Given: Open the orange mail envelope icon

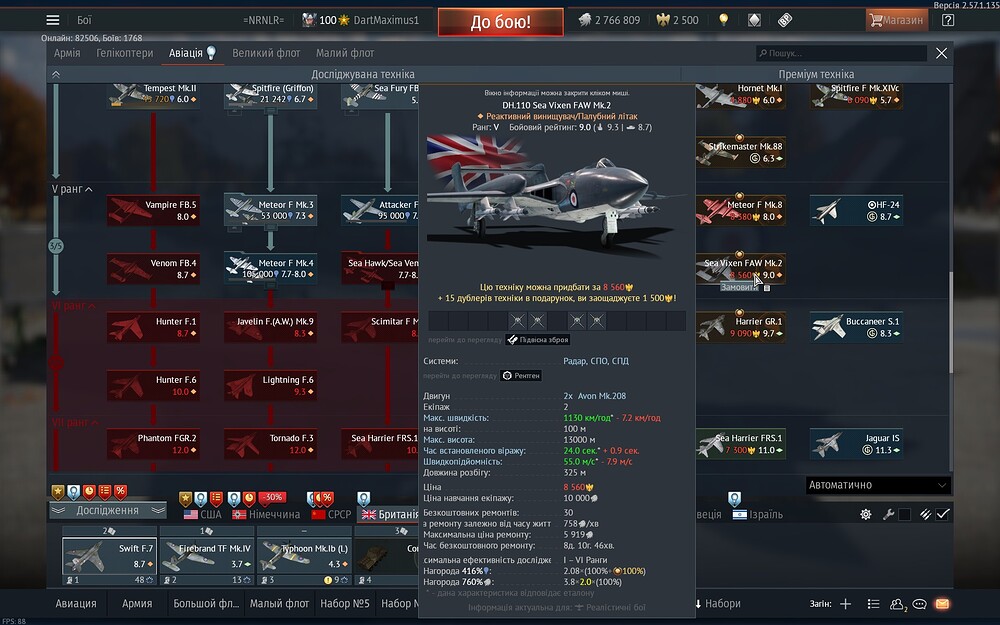Looking at the screenshot, I should point(942,603).
